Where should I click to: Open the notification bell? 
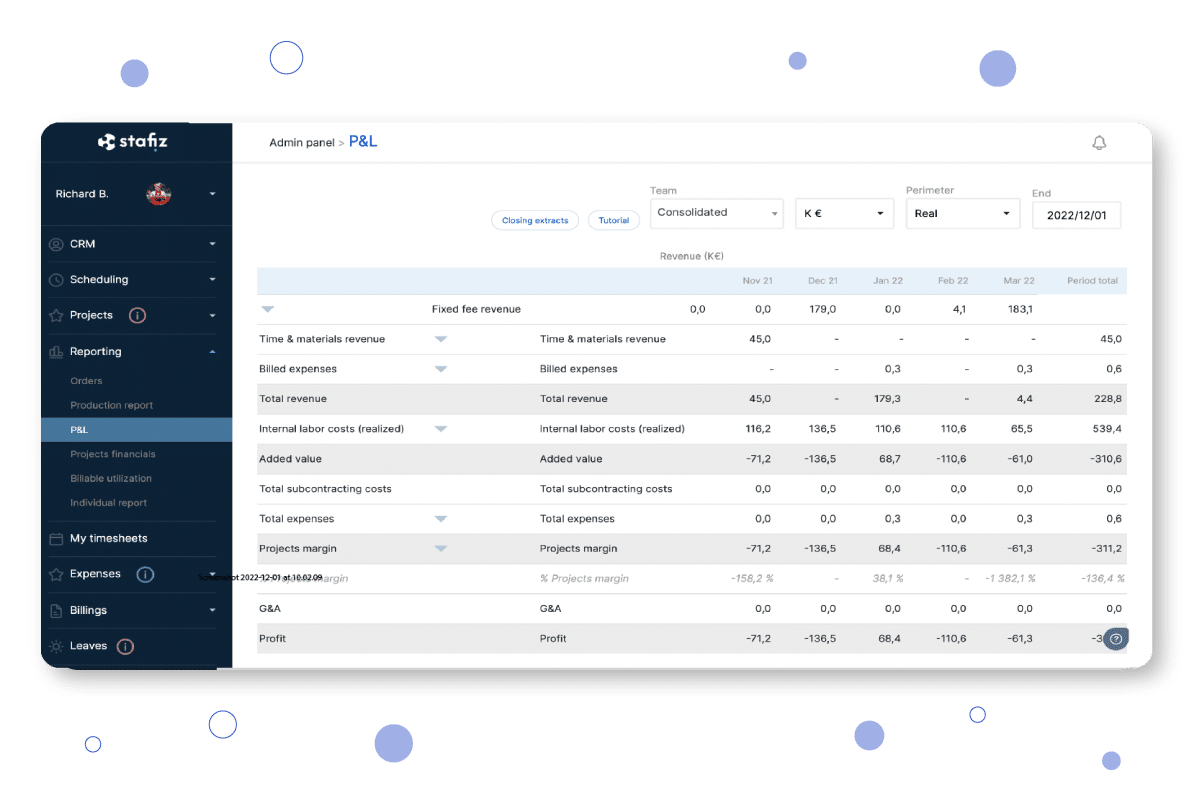tap(1099, 142)
